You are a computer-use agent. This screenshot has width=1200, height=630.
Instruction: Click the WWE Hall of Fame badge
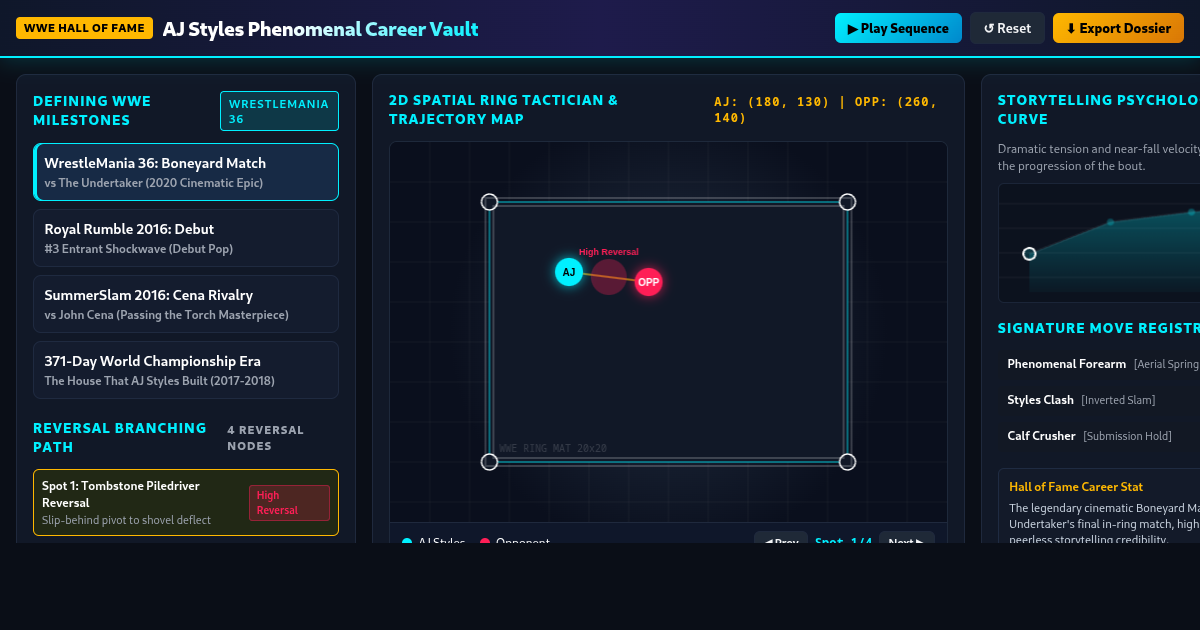pyautogui.click(x=85, y=28)
